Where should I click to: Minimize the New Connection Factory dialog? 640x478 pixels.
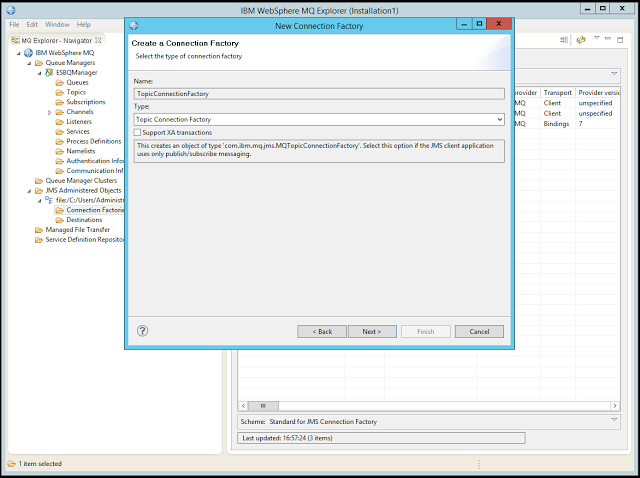click(x=464, y=24)
